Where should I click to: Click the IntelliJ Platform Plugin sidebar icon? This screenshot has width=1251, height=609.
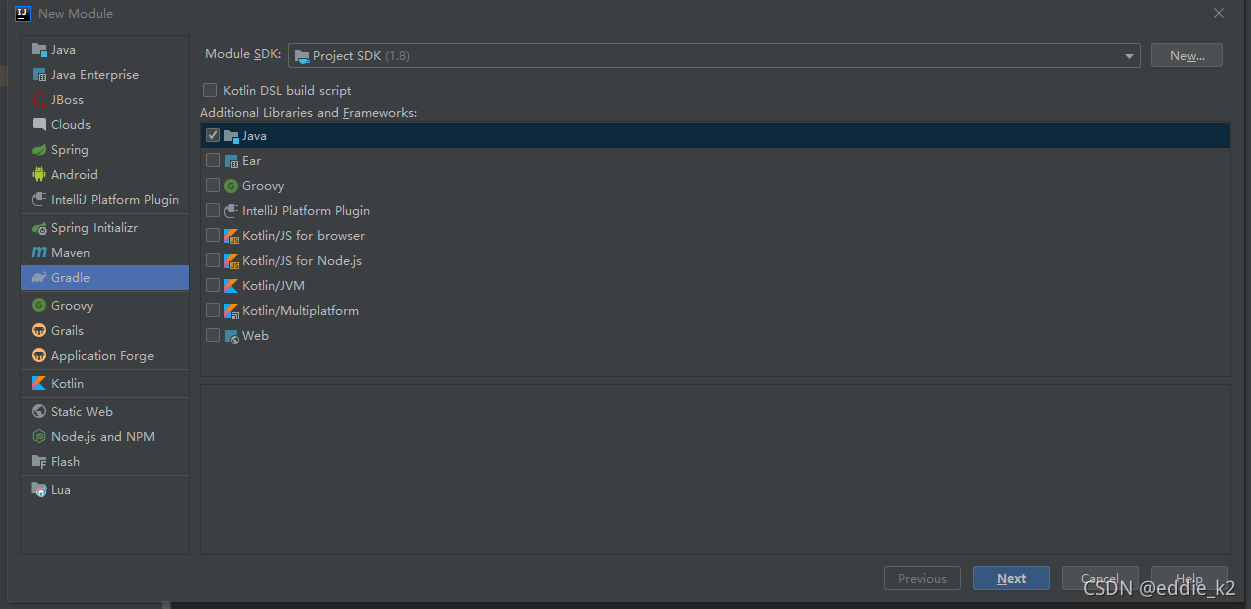point(39,200)
